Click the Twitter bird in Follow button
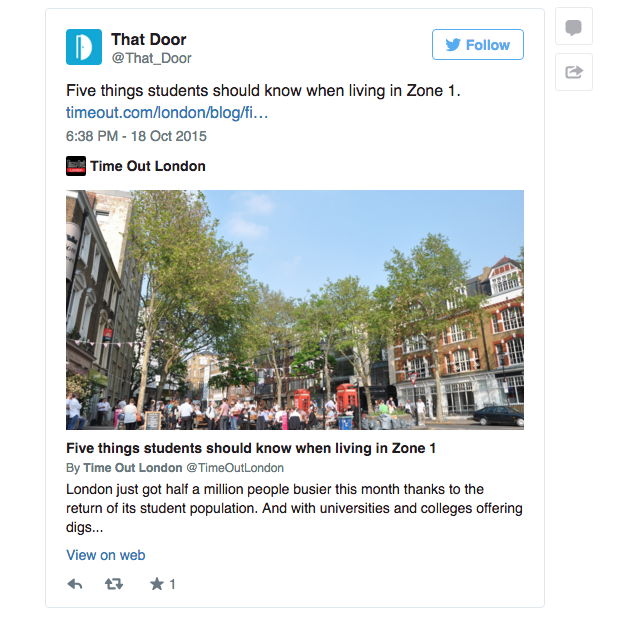This screenshot has width=638, height=637. click(453, 45)
